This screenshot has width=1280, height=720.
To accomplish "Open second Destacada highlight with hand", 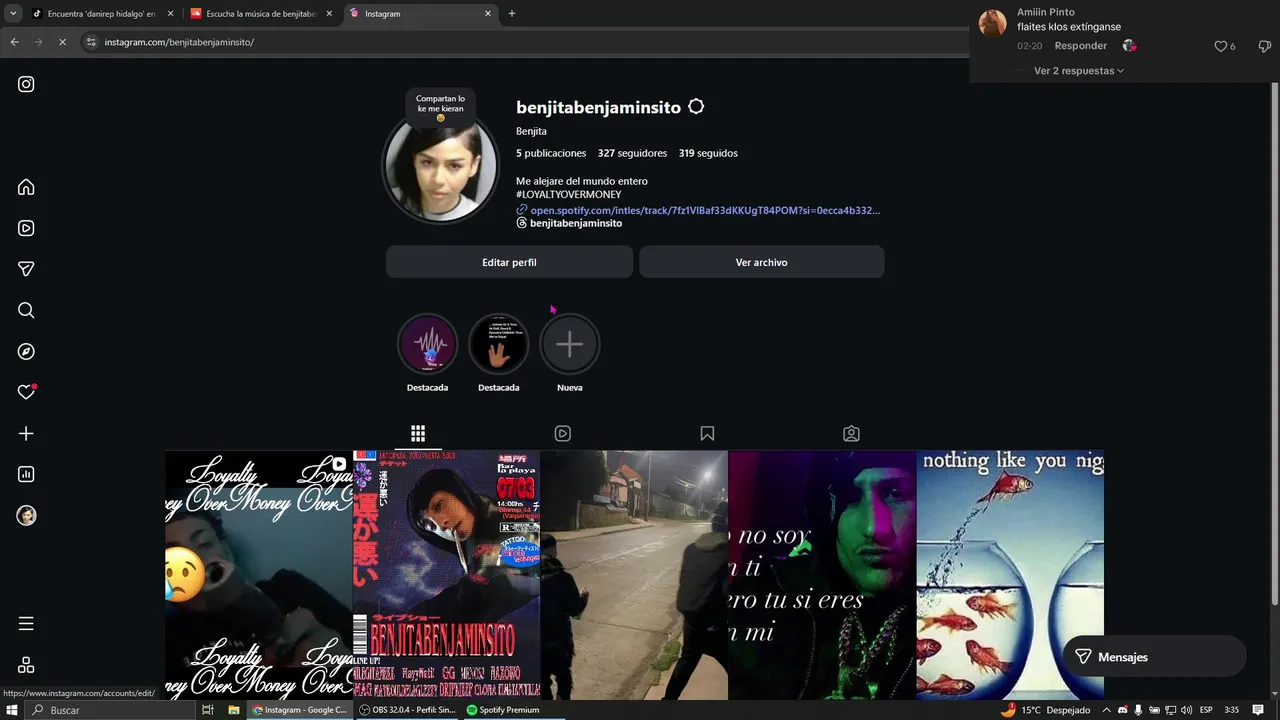I will coord(498,344).
